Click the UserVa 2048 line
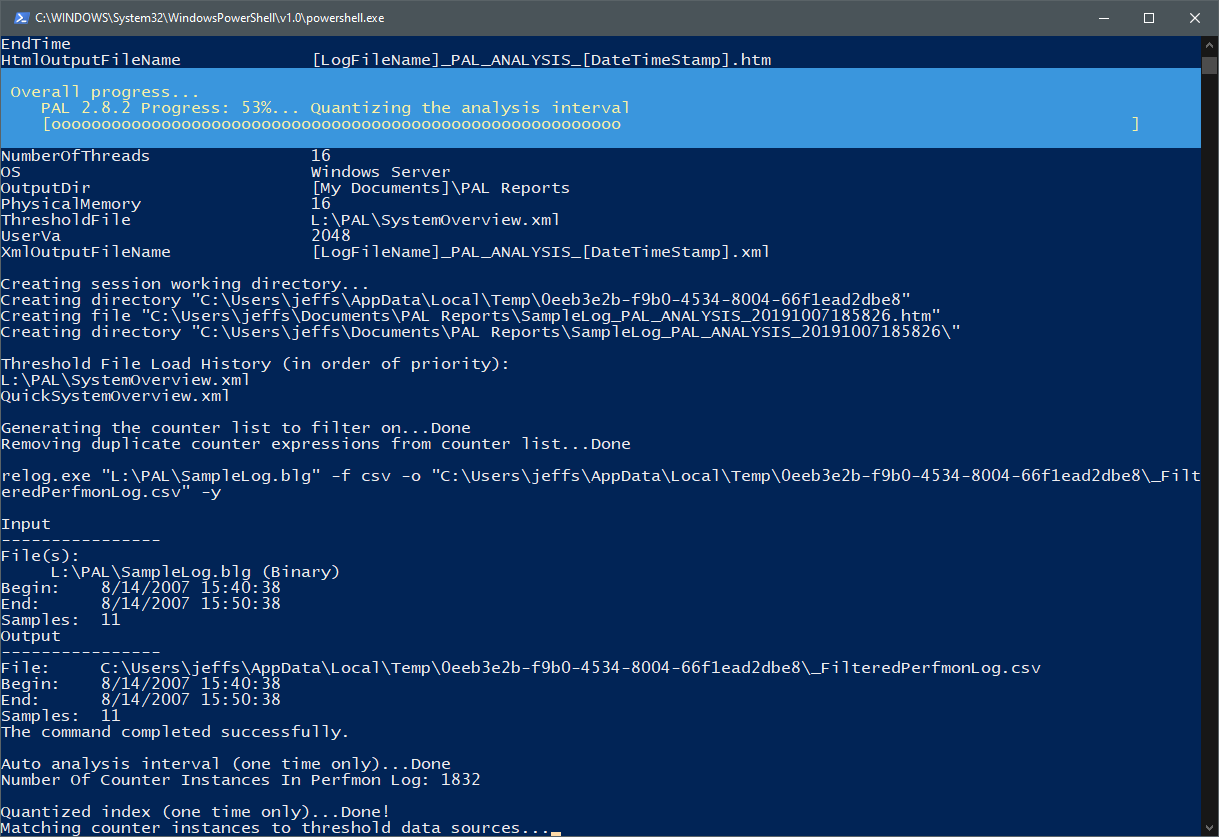This screenshot has height=837, width=1219. point(176,236)
